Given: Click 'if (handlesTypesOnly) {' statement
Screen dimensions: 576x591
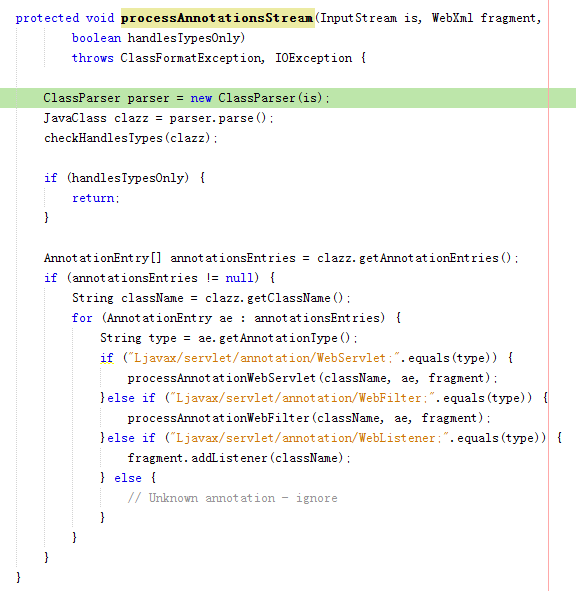Looking at the screenshot, I should tap(124, 178).
